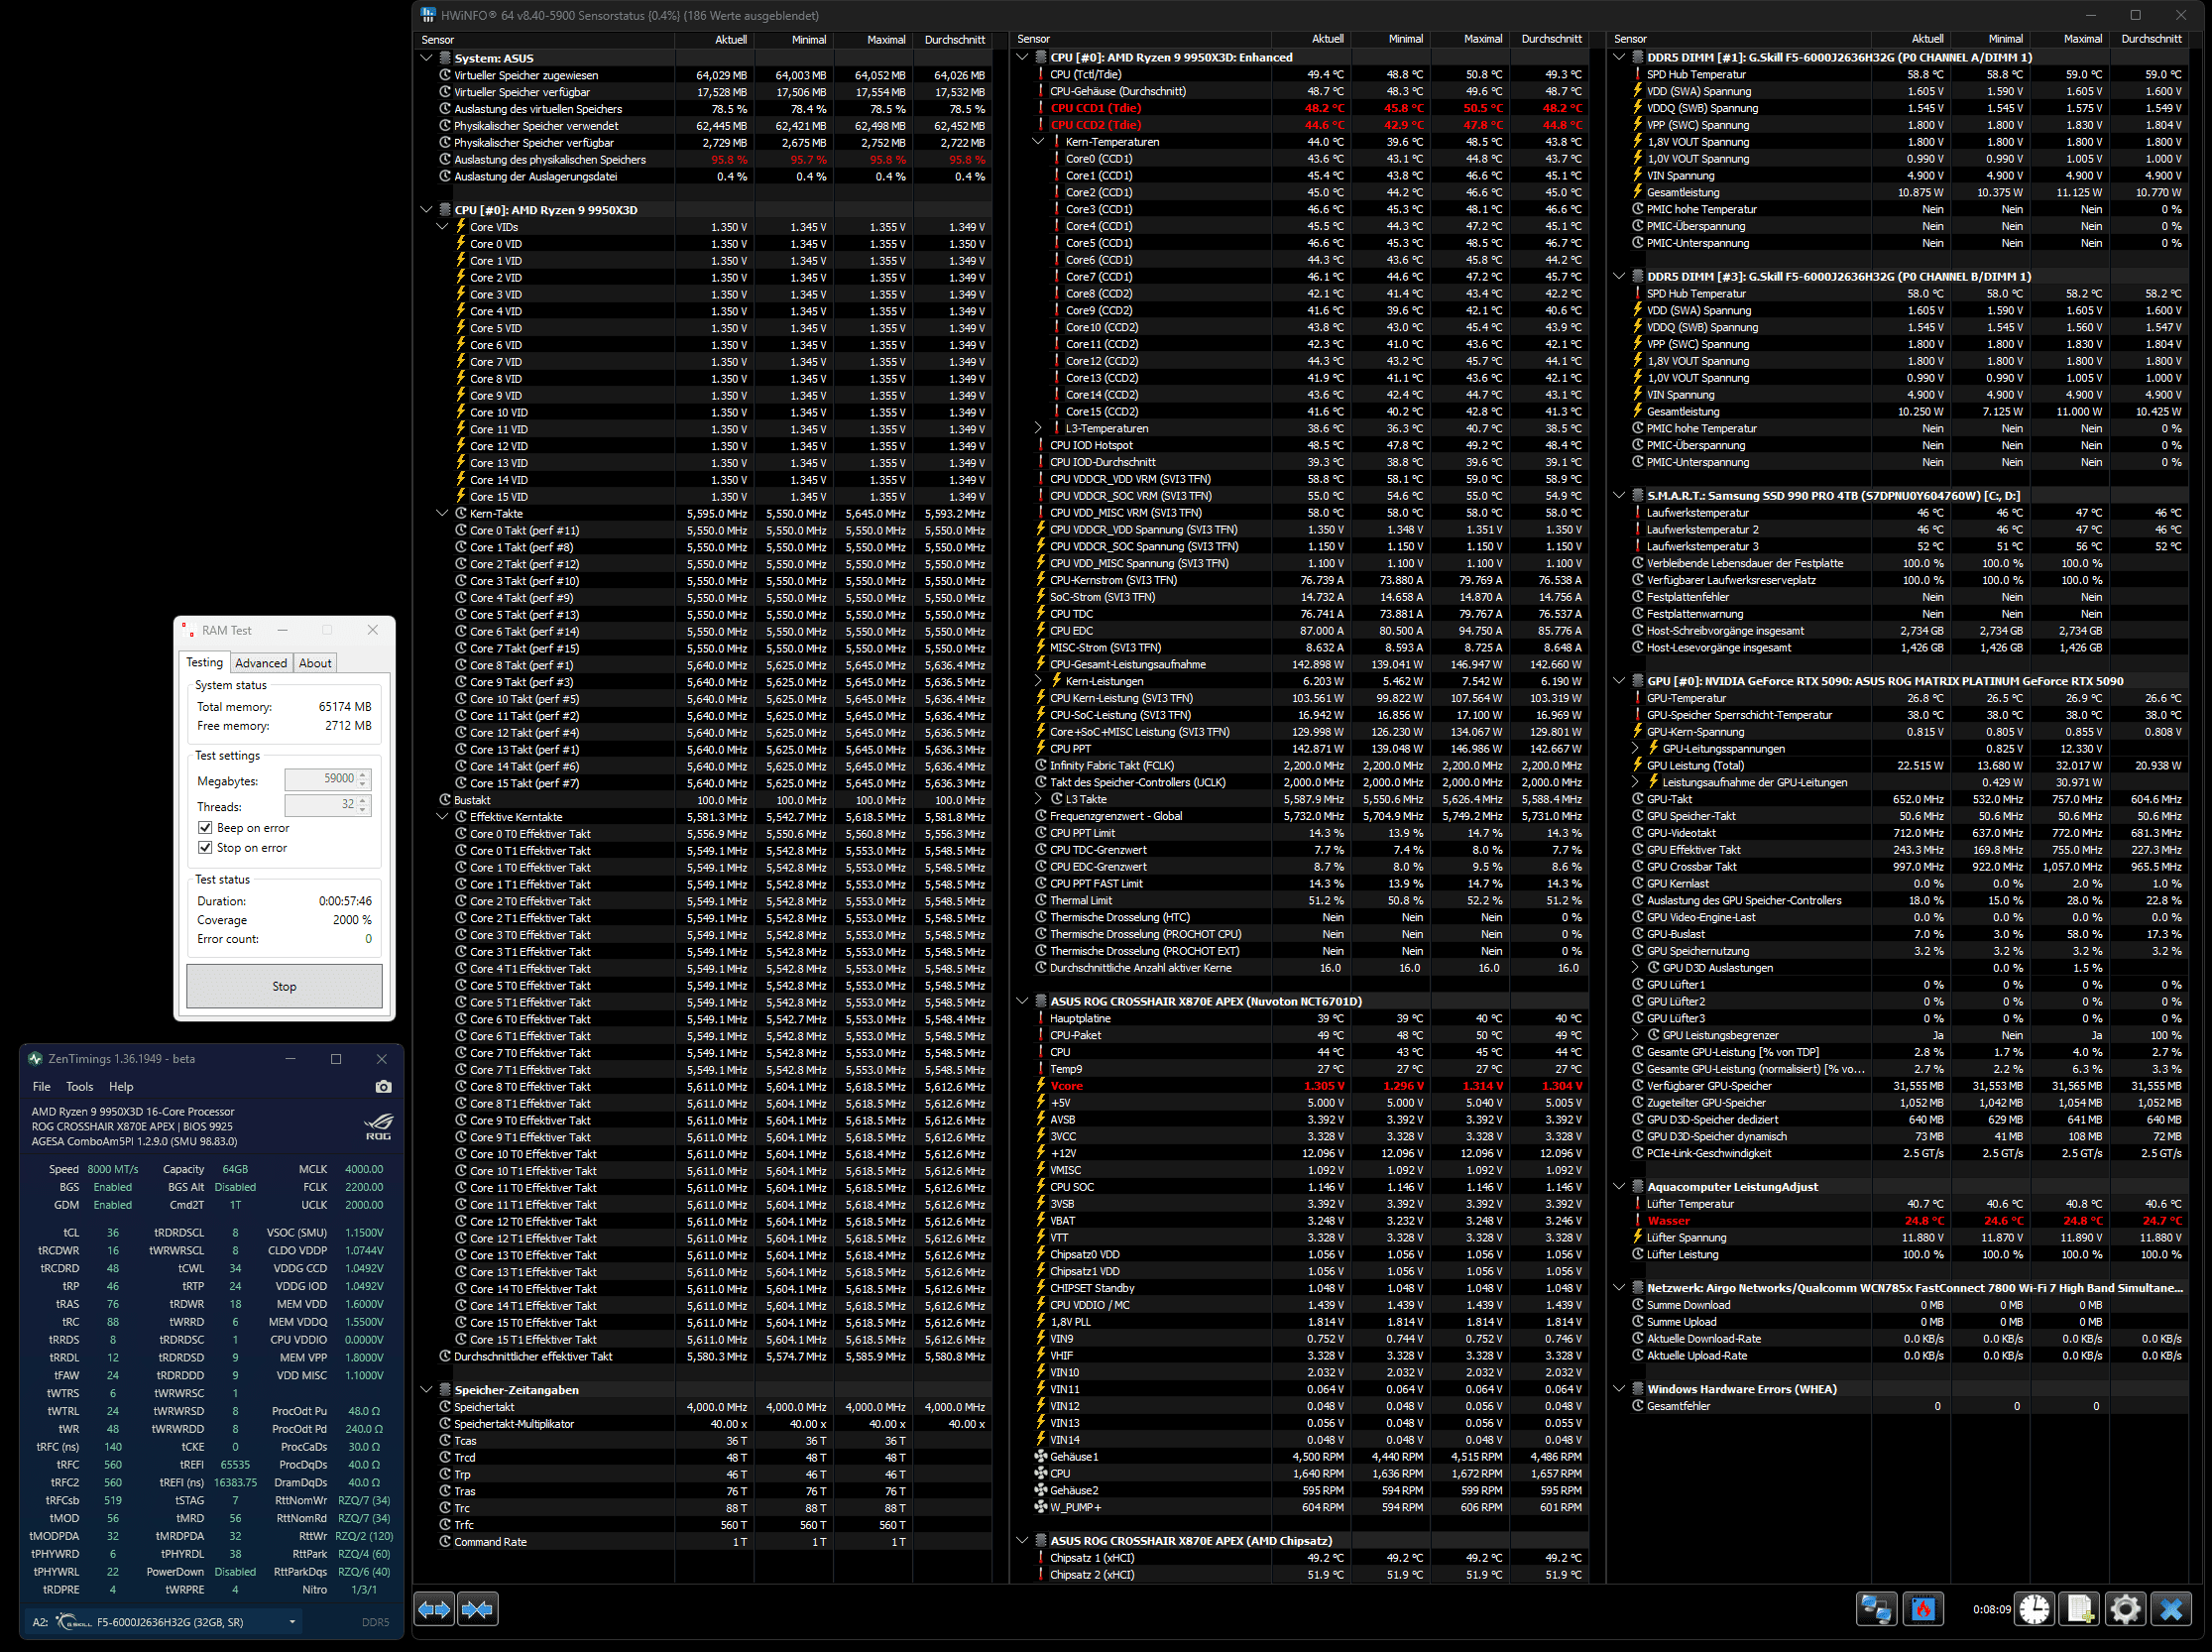Screen dimensions: 2212x1652
Task: Open the remote network monitoring icon
Action: 1875,1609
